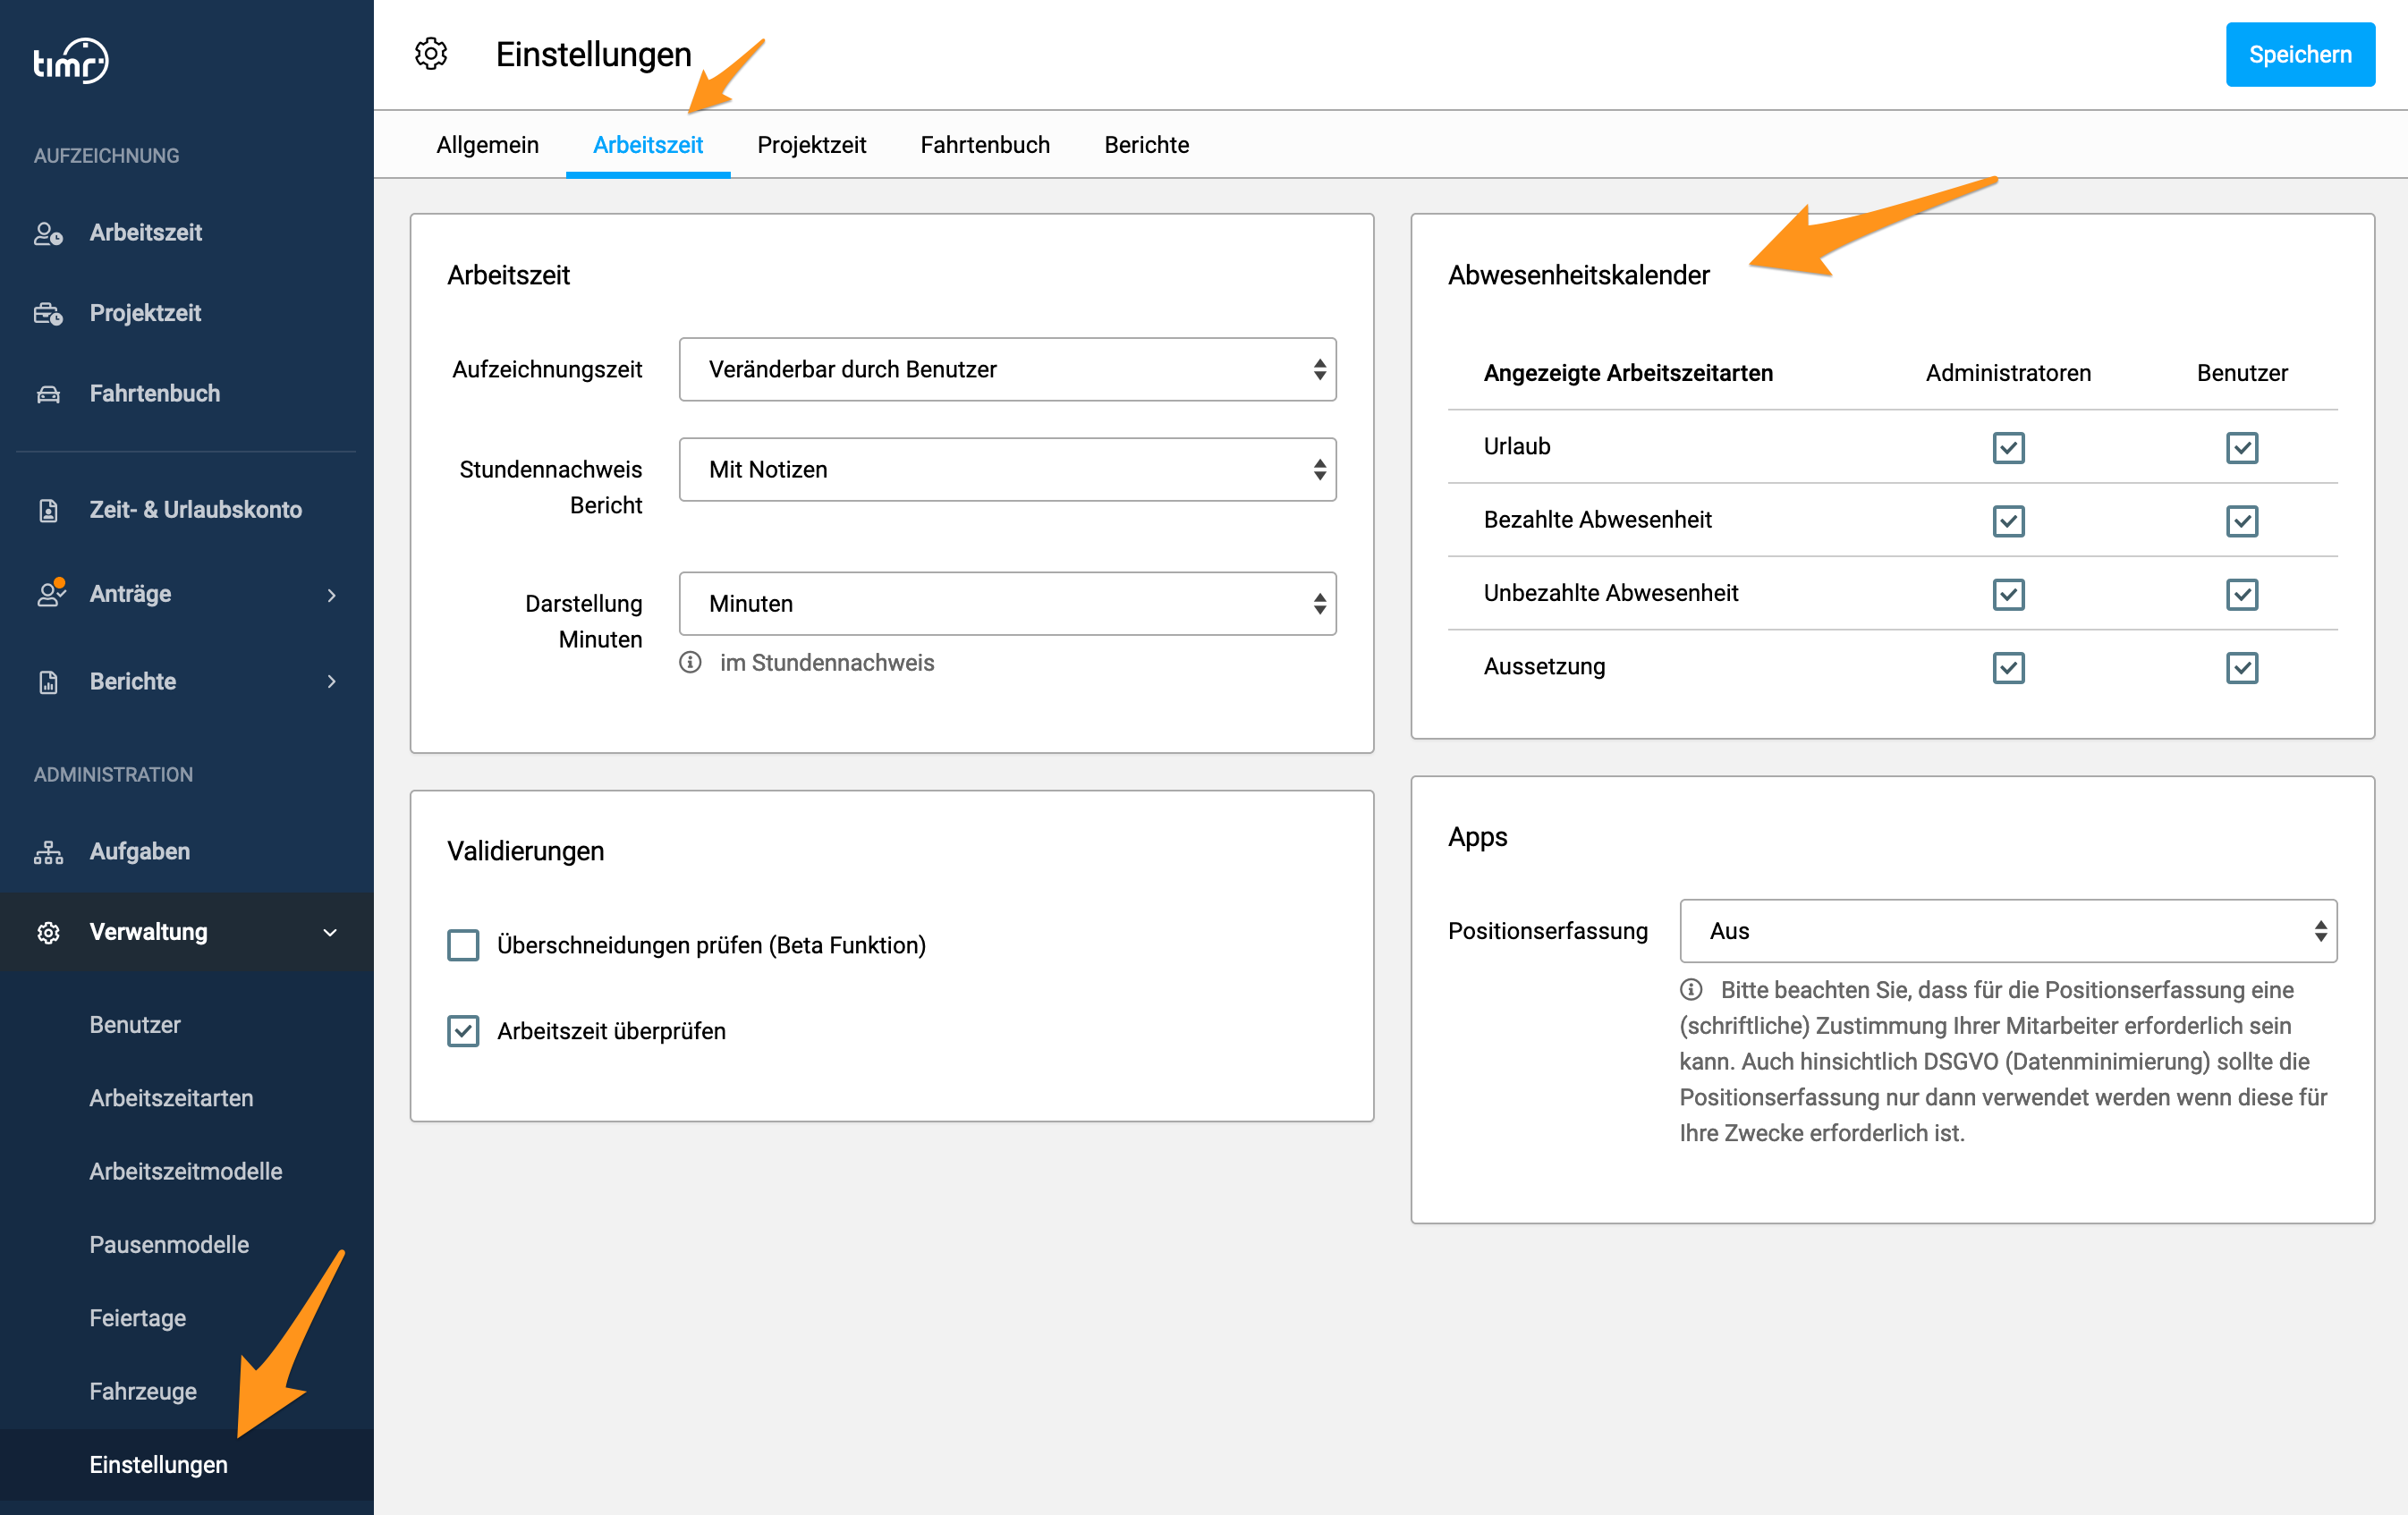Go to Projektzeit in the sidebar

145,314
